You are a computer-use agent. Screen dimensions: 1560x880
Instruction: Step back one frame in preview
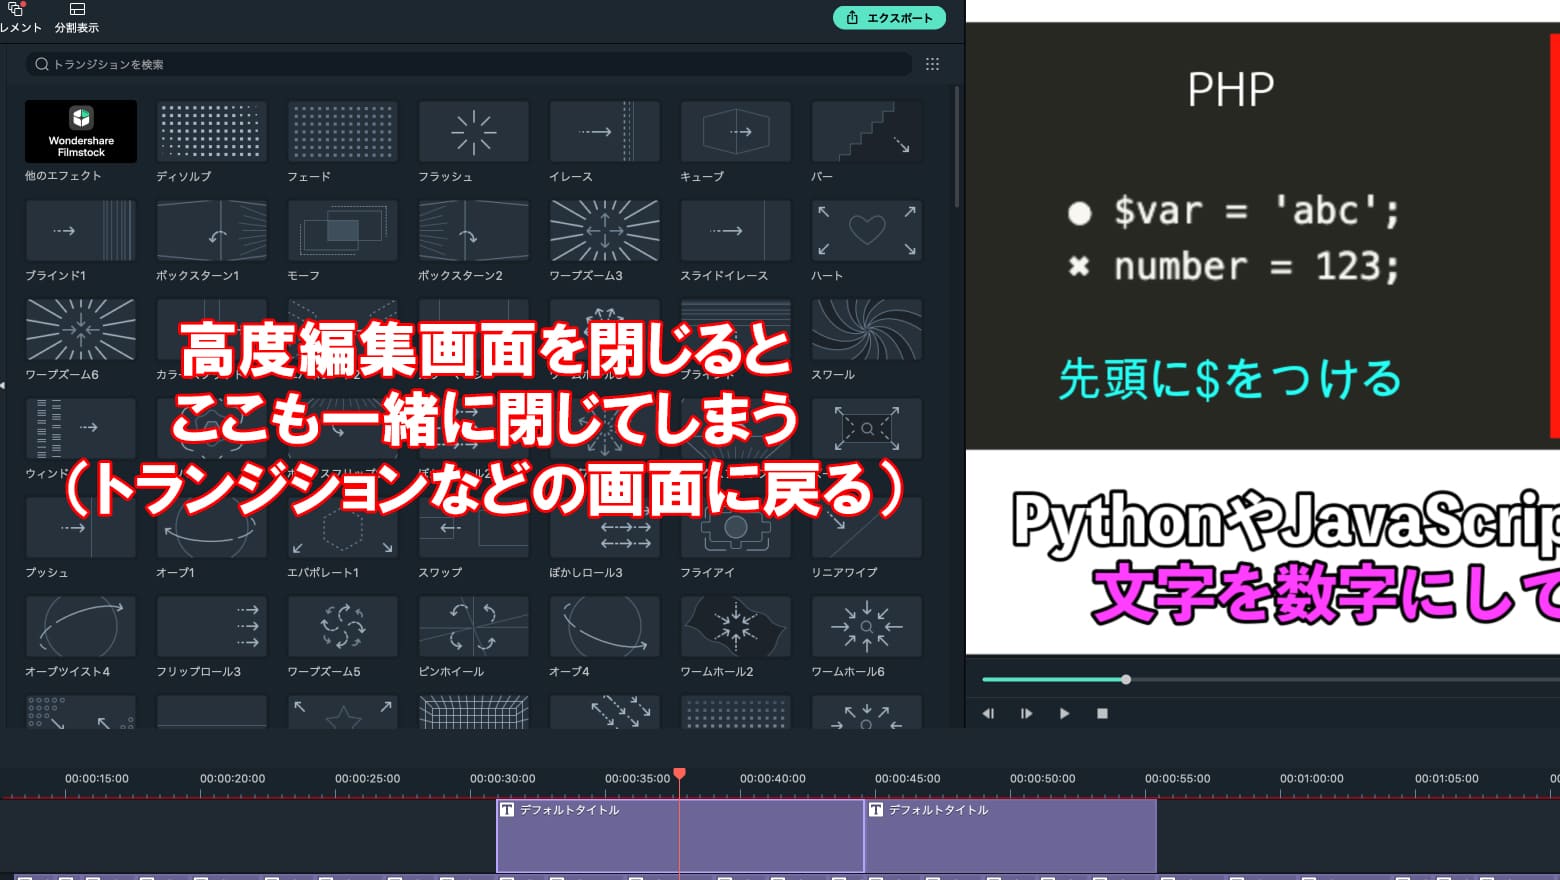click(988, 713)
